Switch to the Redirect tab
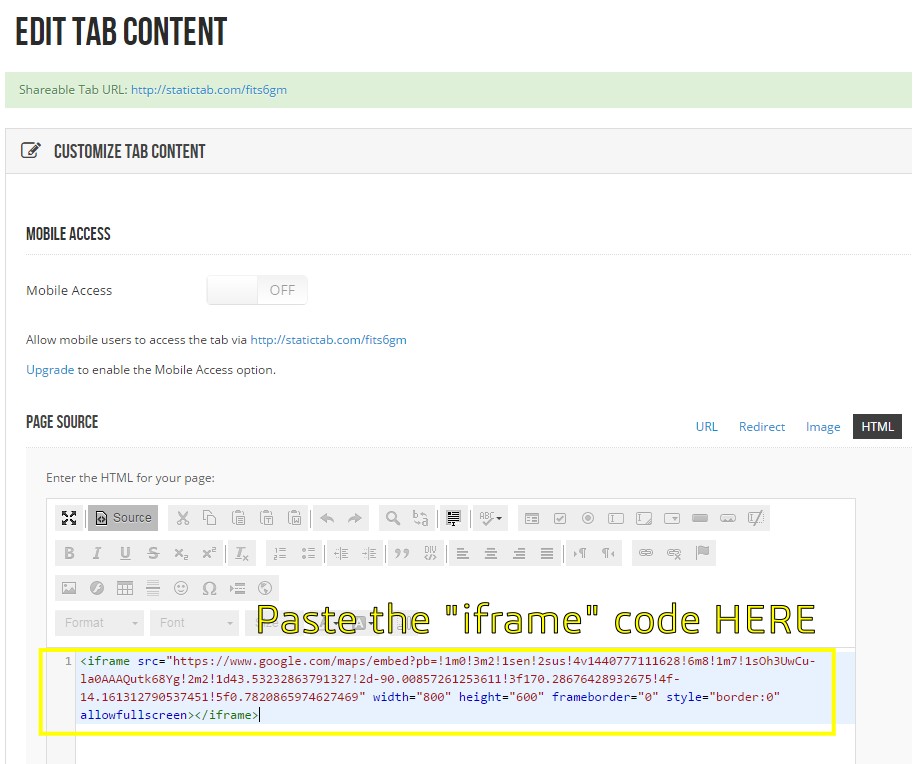Screen dimensions: 920x764 click(x=762, y=427)
